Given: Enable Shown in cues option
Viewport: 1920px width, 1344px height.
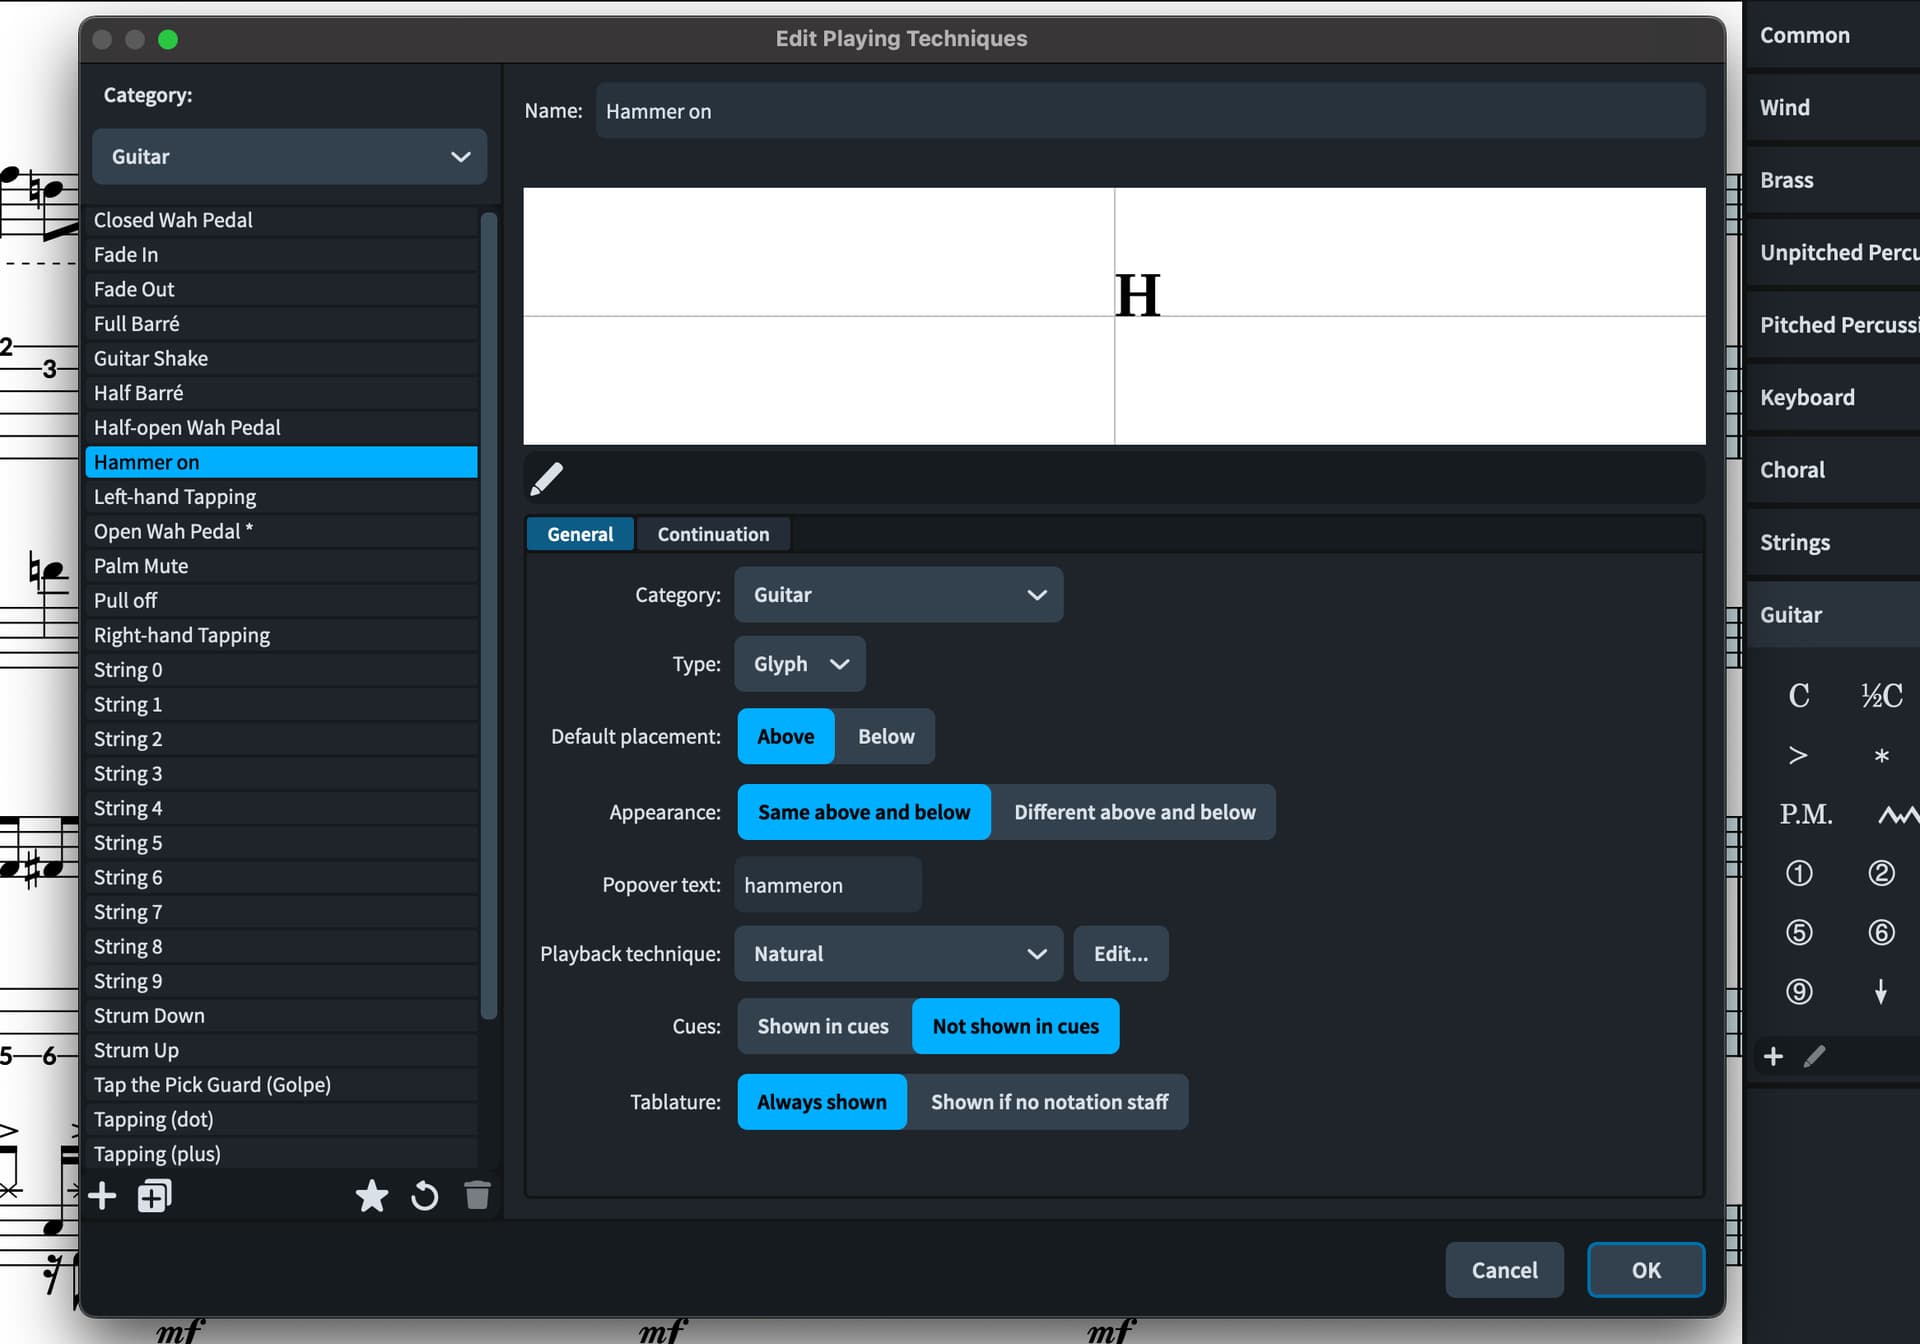Looking at the screenshot, I should tap(822, 1026).
